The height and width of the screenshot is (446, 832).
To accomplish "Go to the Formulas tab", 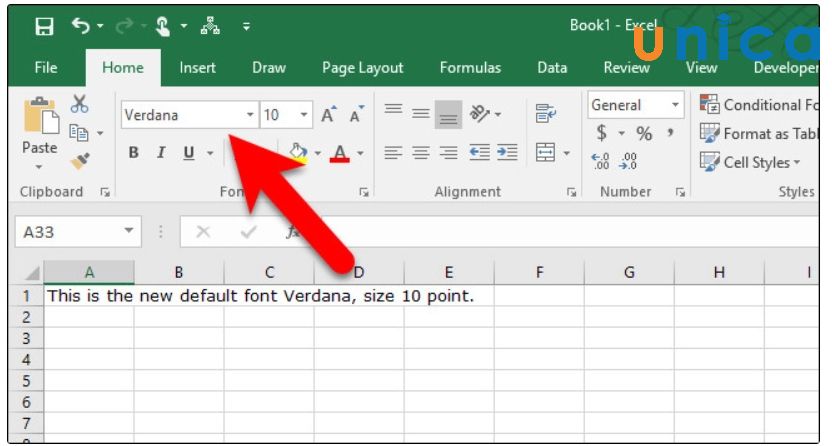I will (x=470, y=67).
